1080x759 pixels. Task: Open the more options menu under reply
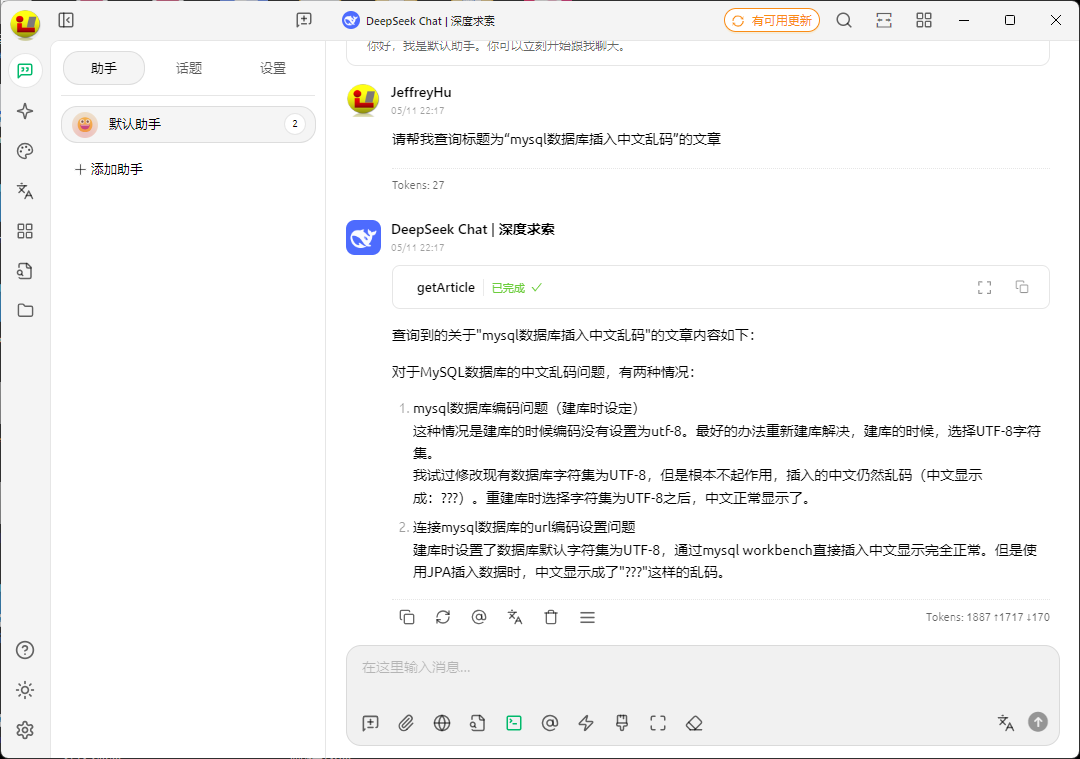point(588,617)
